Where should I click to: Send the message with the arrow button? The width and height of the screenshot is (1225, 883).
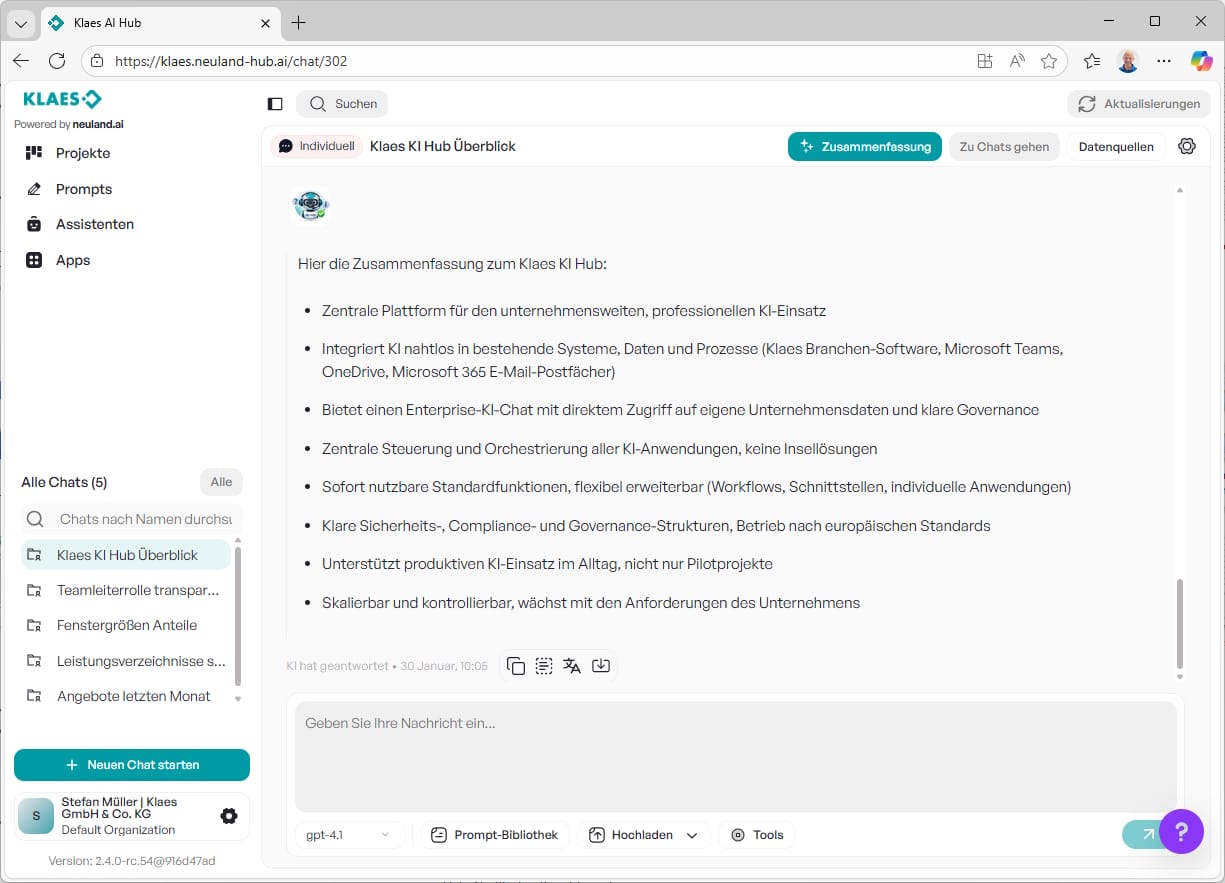click(1146, 835)
